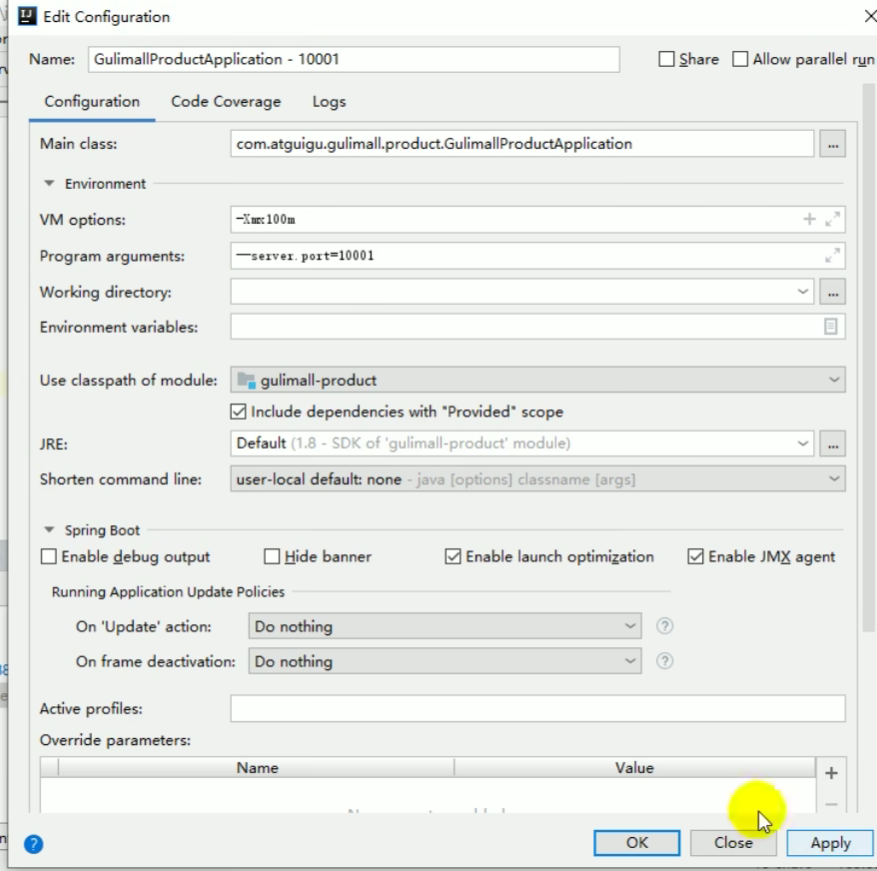Click 'Running Application Update Policies' label
Image resolution: width=877 pixels, height=871 pixels.
pos(168,592)
